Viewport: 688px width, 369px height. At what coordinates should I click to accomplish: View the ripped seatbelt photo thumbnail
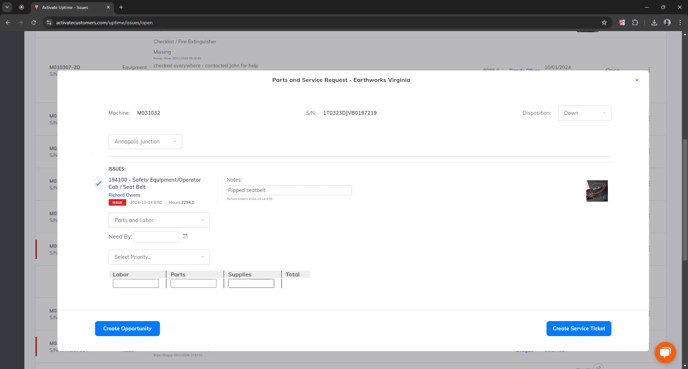pos(597,191)
